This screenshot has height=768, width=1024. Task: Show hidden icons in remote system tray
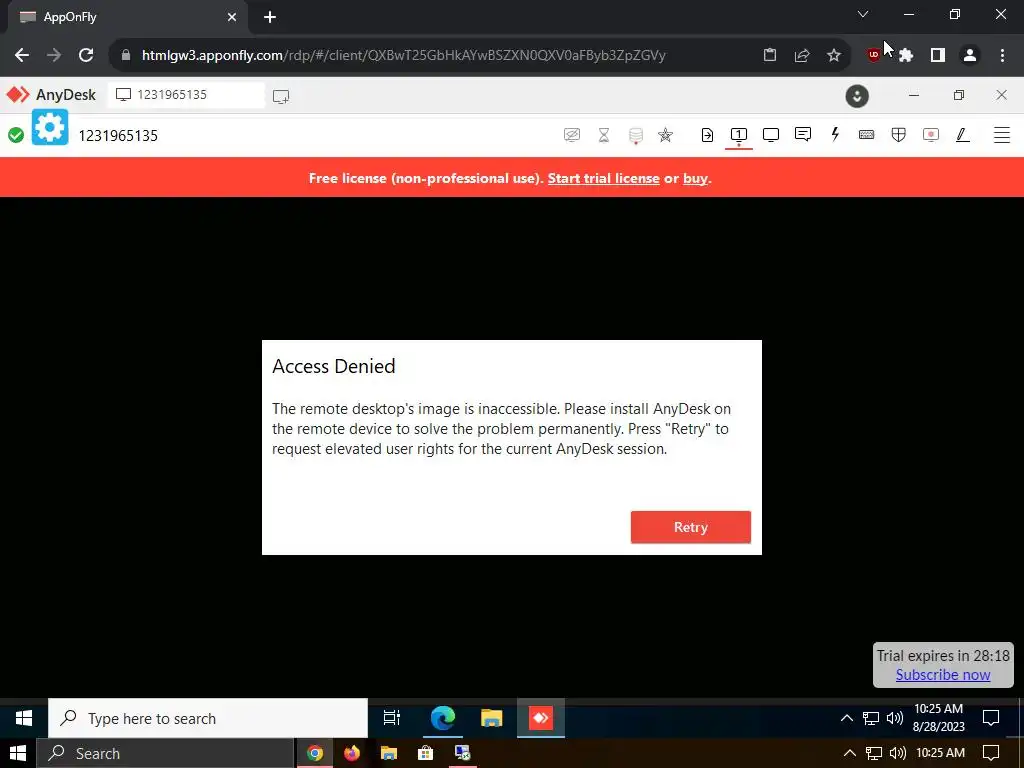point(846,718)
